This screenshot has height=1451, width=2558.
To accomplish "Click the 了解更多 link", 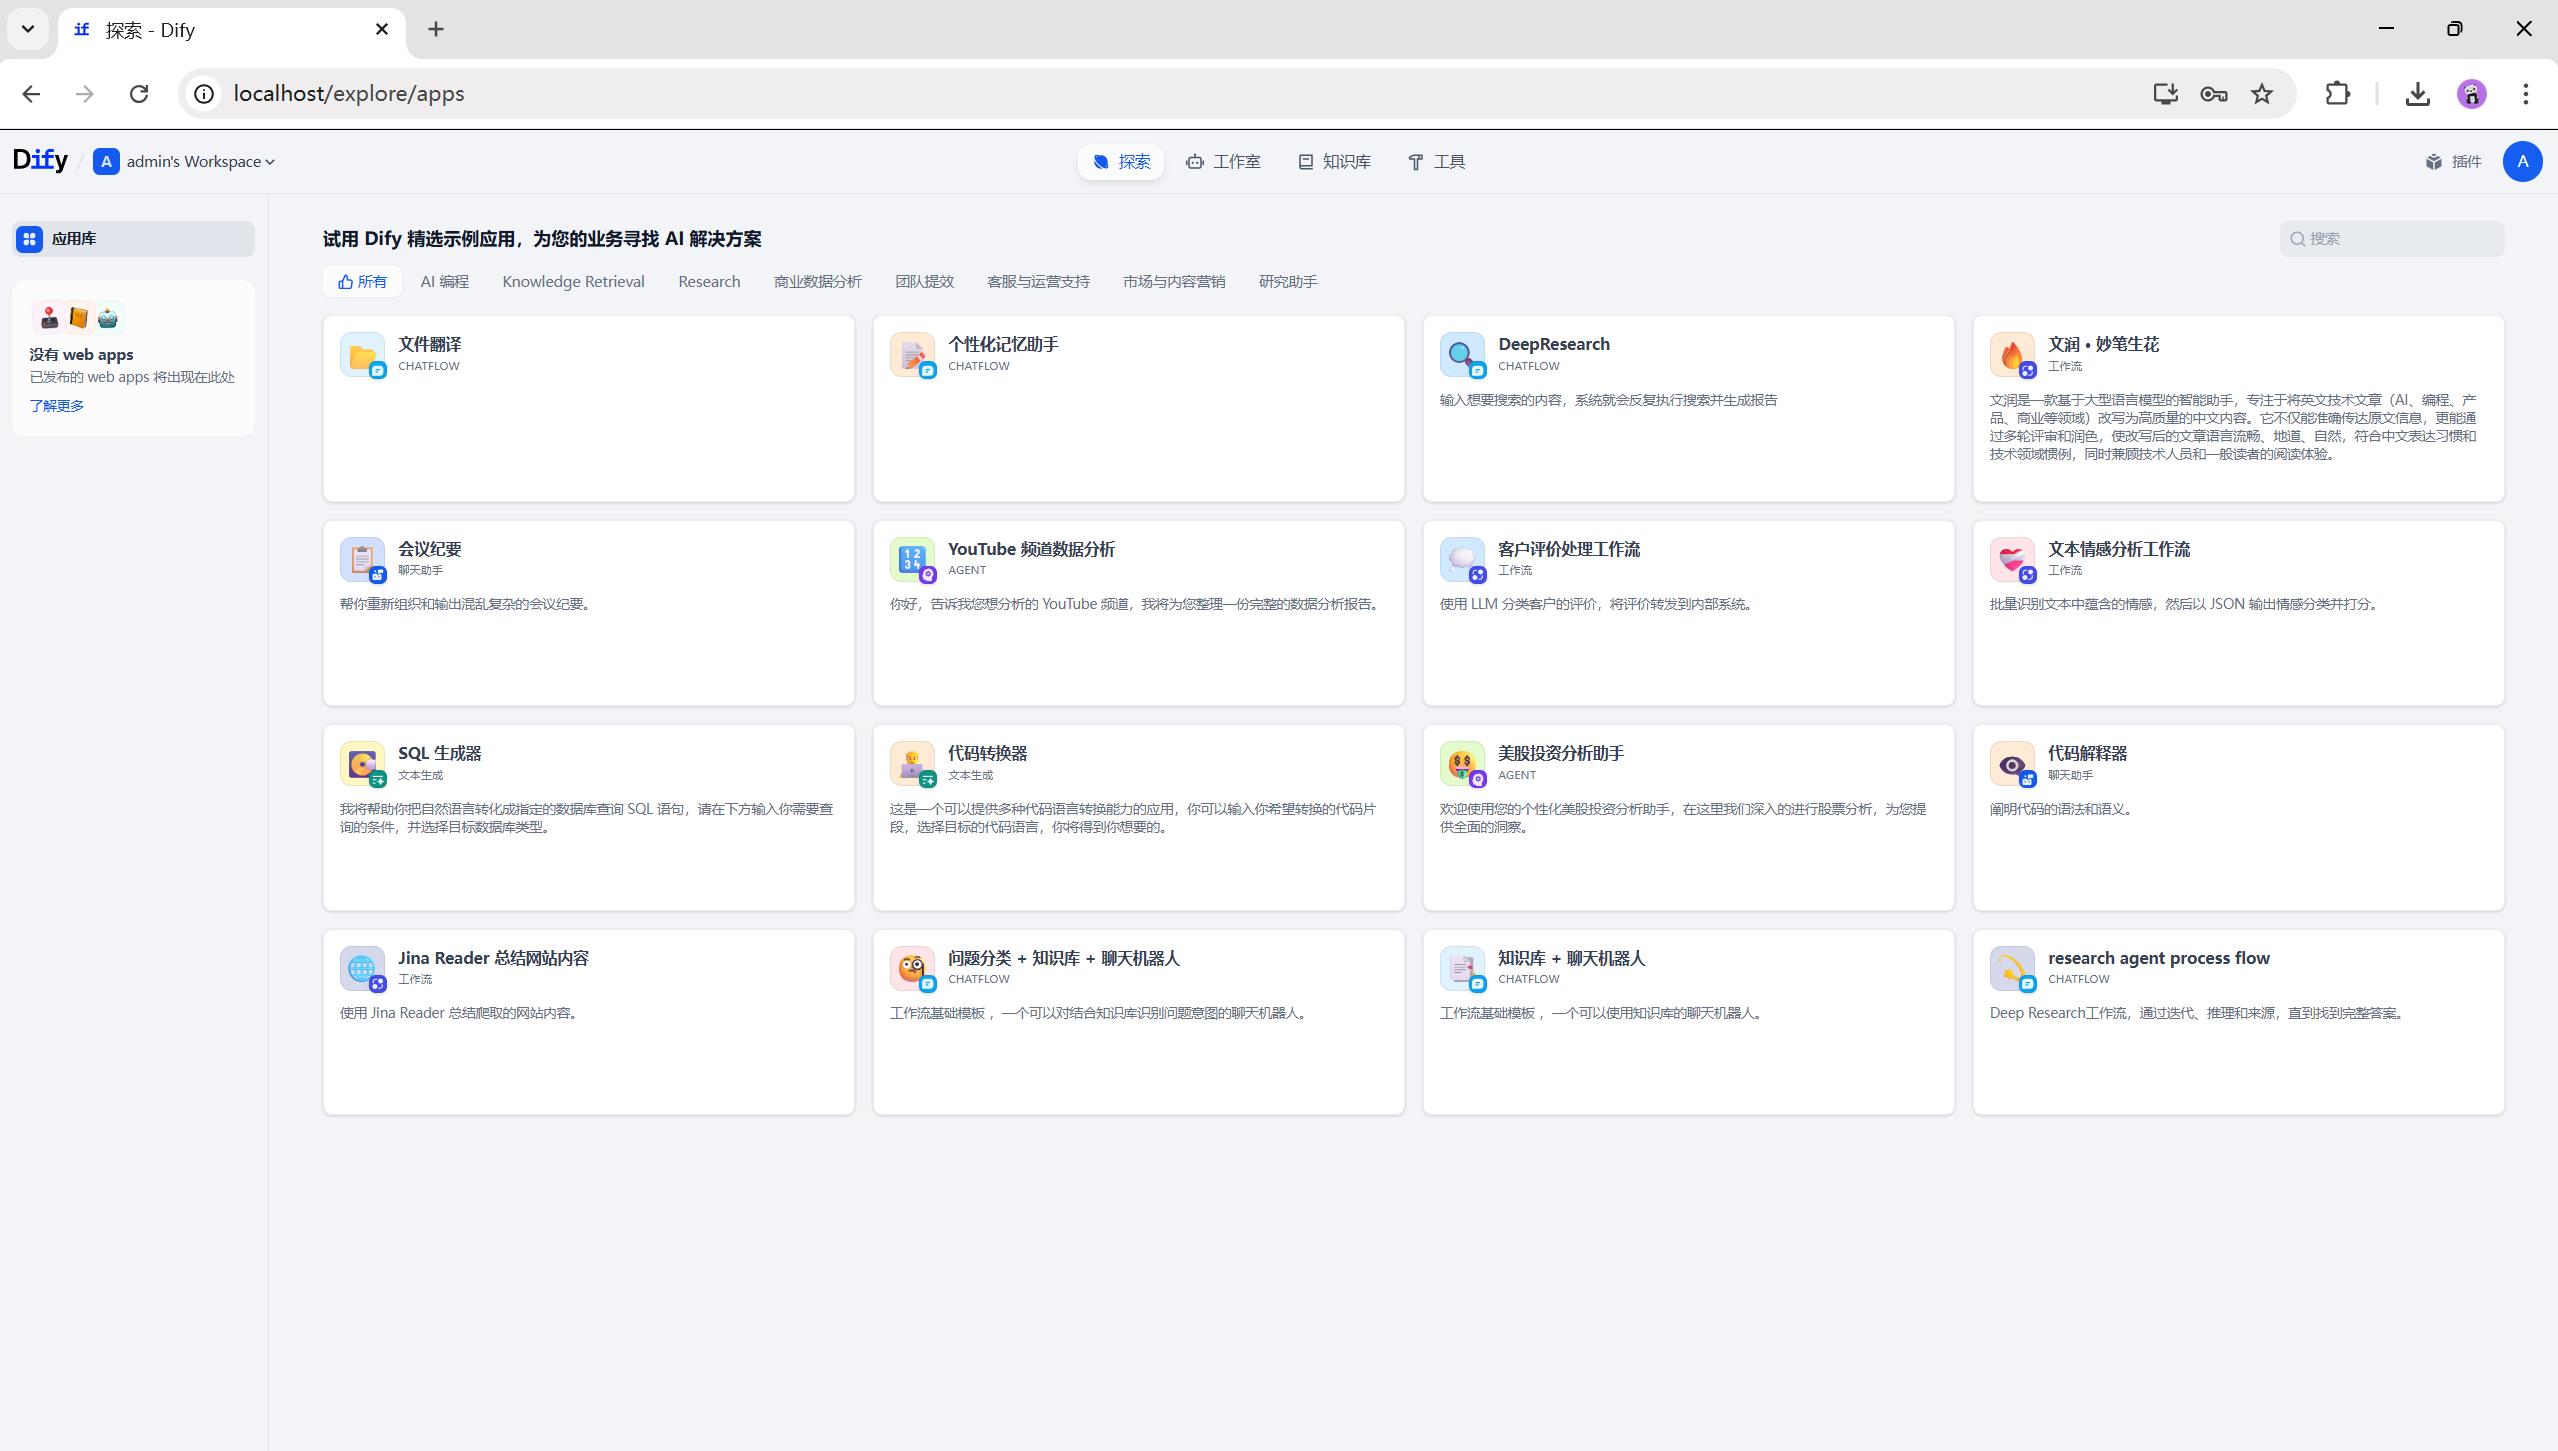I will tap(57, 405).
